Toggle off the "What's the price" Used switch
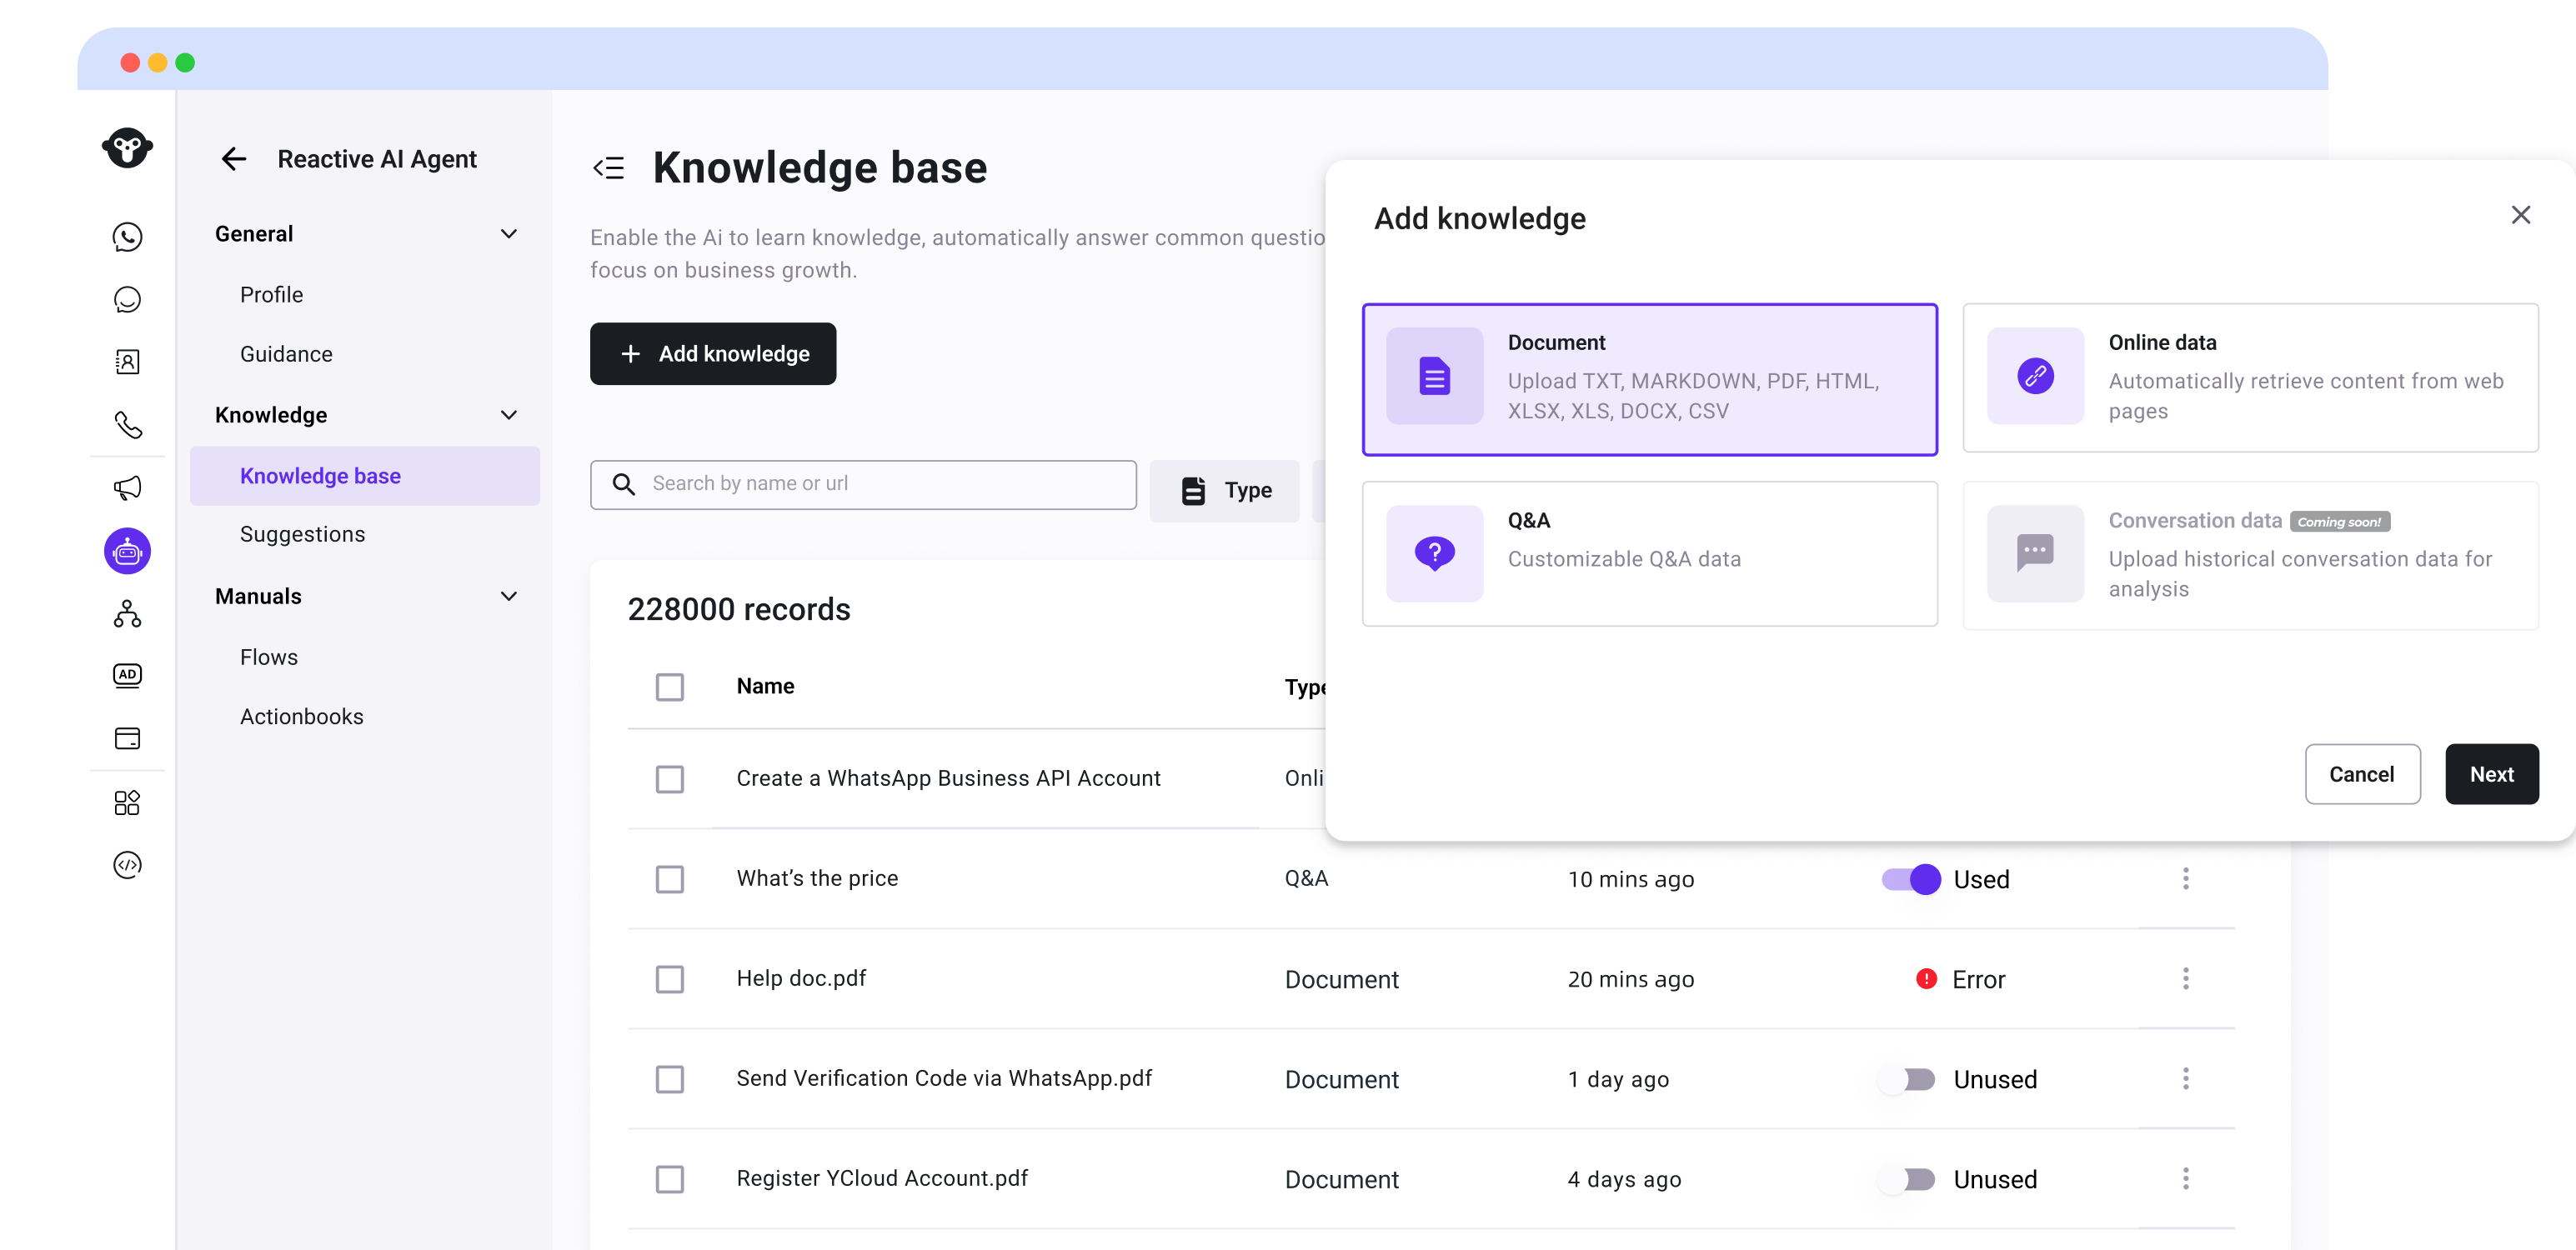 (x=1910, y=879)
